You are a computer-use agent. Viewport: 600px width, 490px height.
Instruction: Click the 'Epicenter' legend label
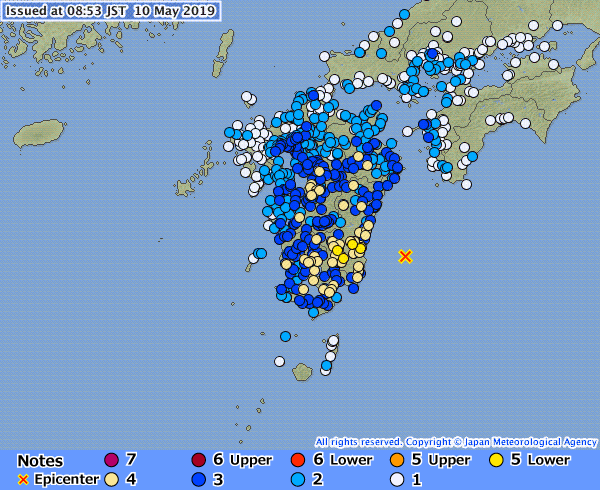click(66, 479)
